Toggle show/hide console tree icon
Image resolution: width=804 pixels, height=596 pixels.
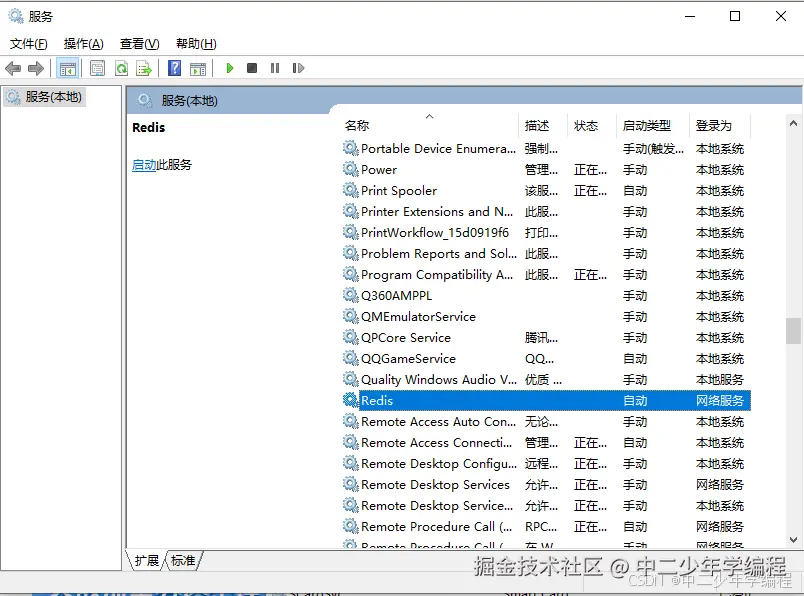68,68
